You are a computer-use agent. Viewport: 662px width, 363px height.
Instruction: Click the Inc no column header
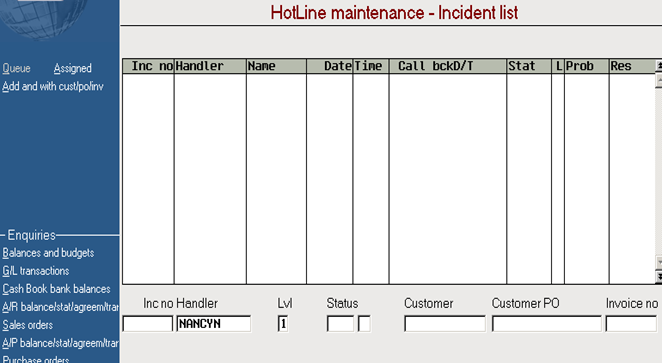click(x=148, y=66)
